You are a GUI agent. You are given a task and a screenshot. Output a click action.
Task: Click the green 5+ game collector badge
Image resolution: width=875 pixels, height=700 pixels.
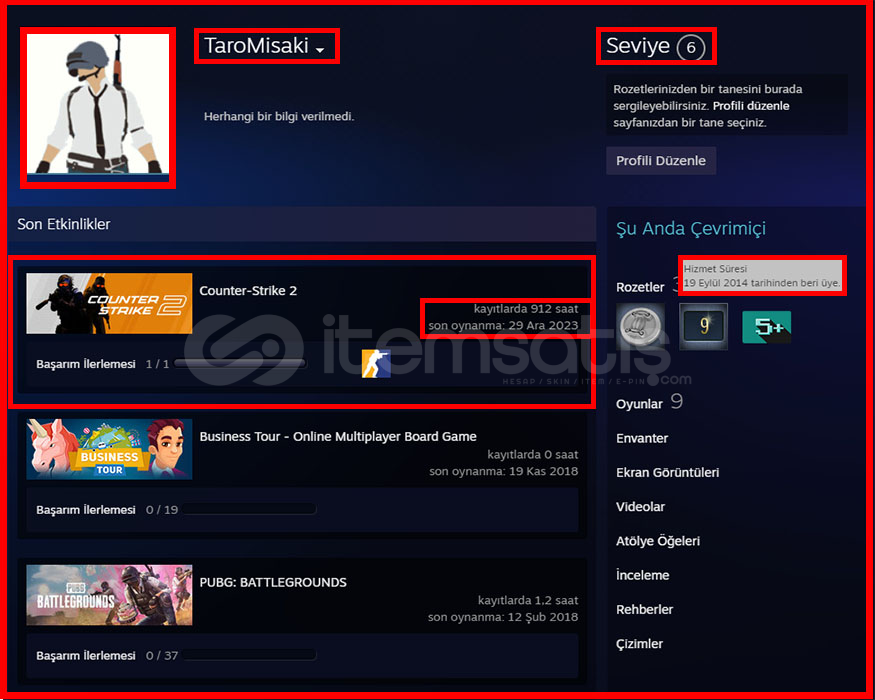click(x=766, y=327)
